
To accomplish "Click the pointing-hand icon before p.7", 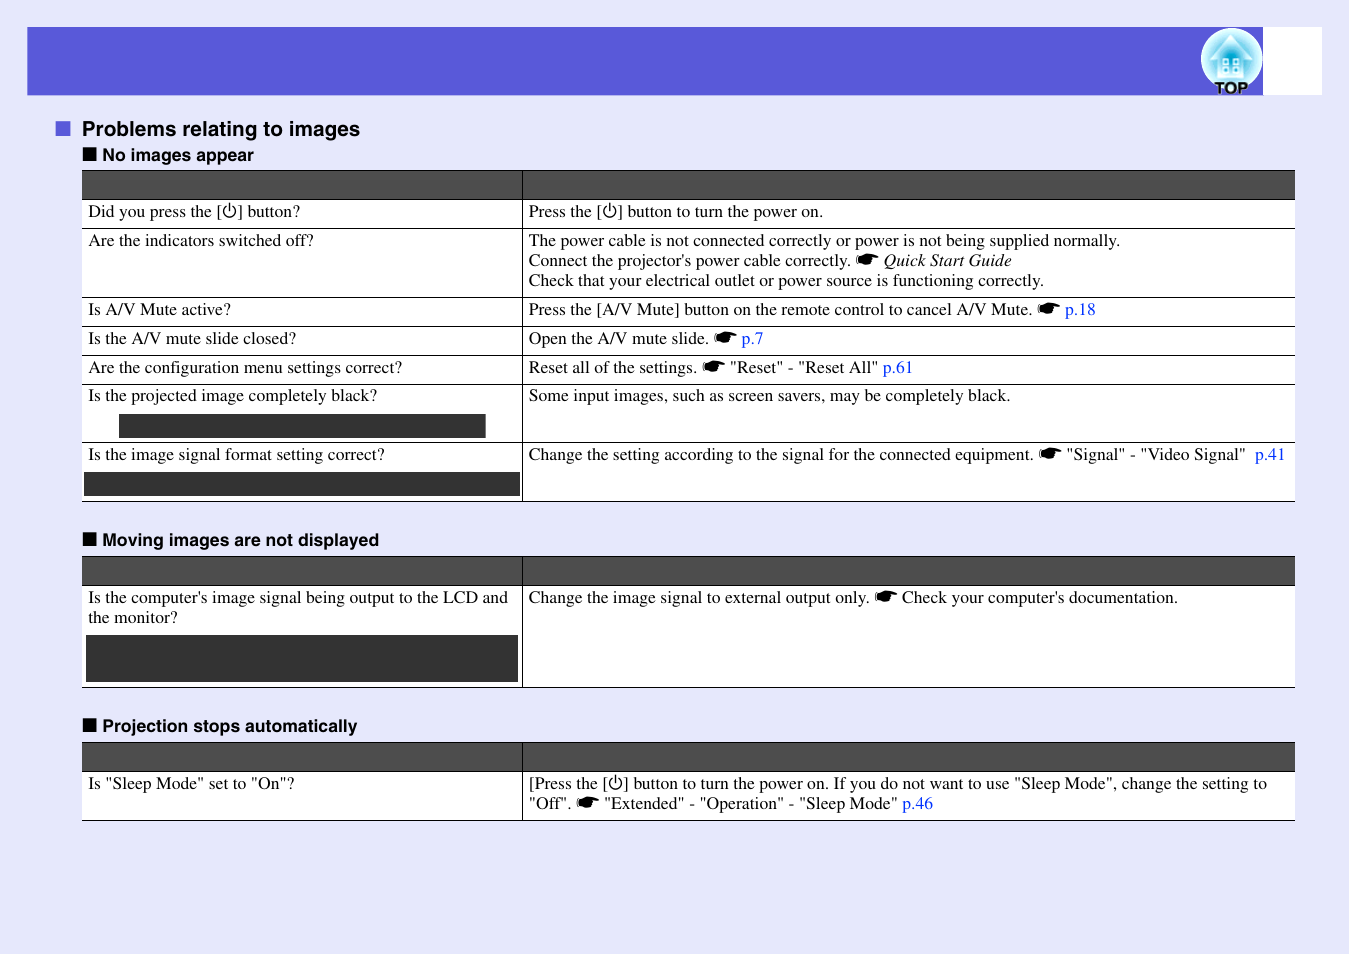I will (x=725, y=338).
